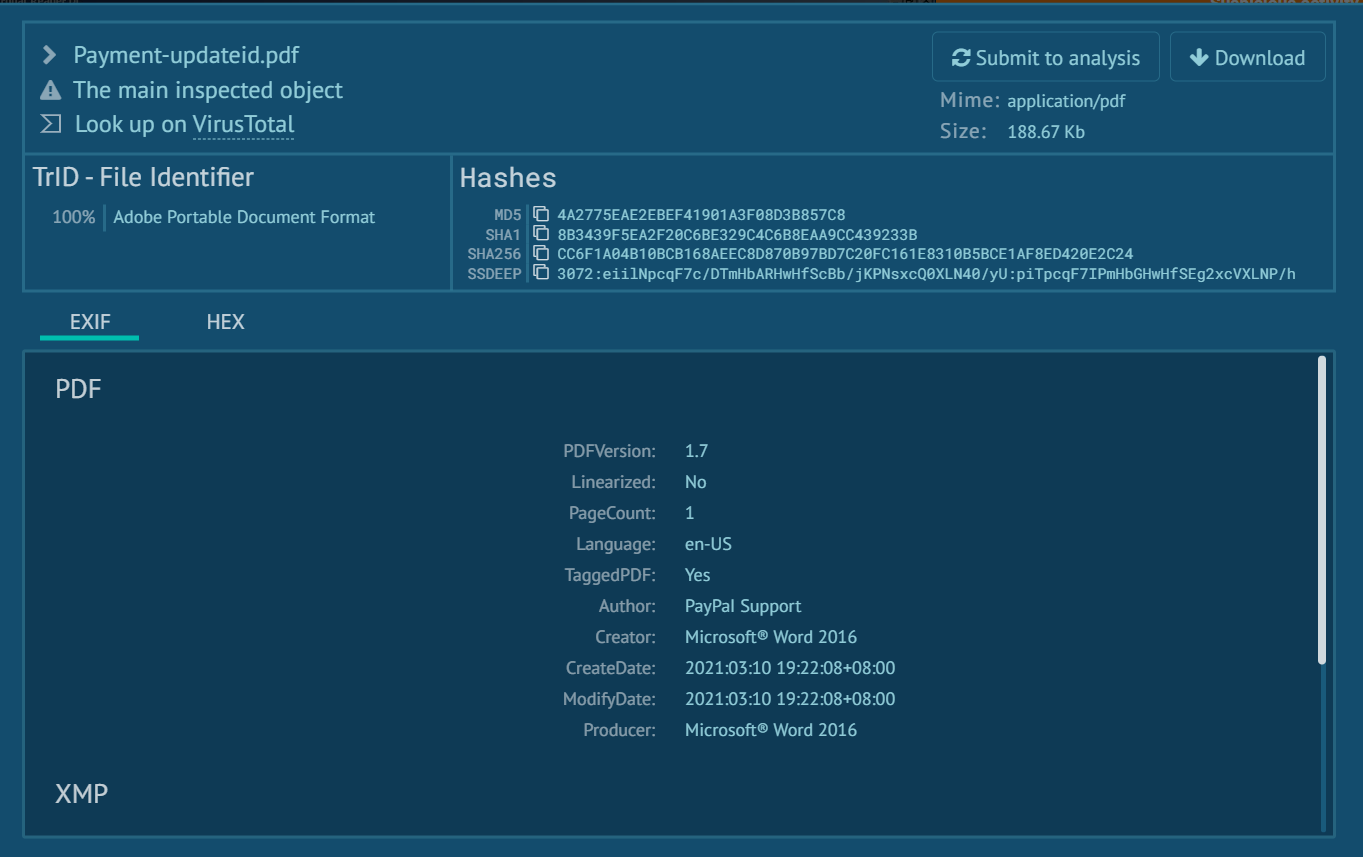Expand the Payment-updateid.pdf chevron
The image size is (1363, 857).
click(49, 55)
